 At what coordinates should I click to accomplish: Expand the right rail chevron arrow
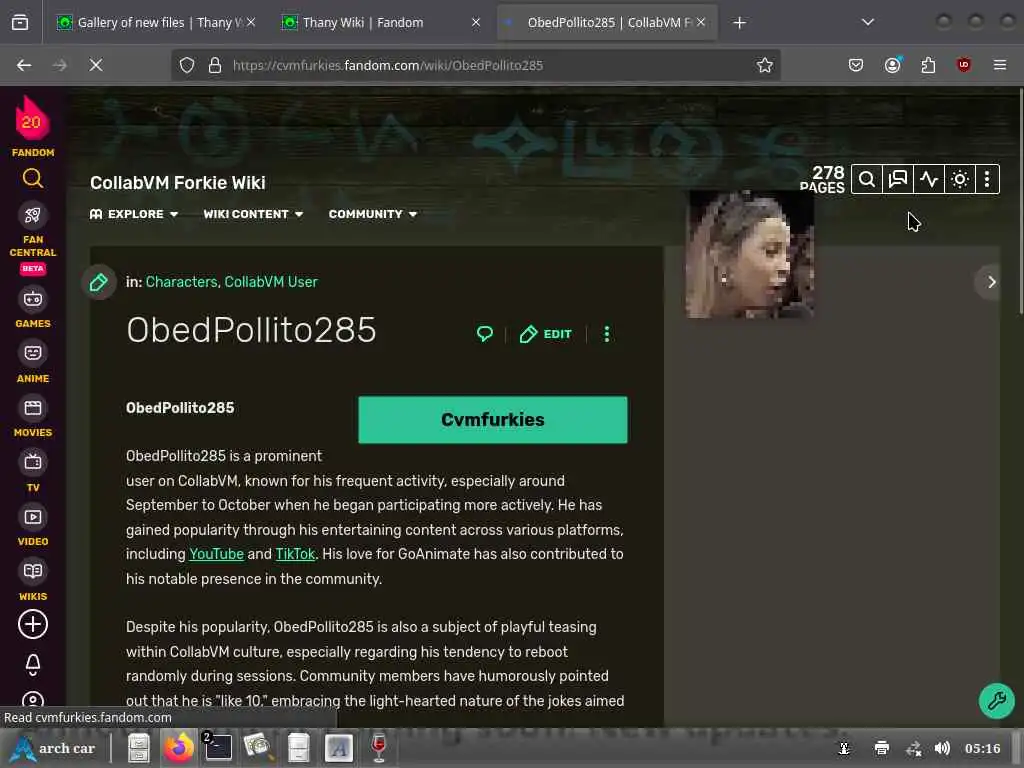[991, 282]
